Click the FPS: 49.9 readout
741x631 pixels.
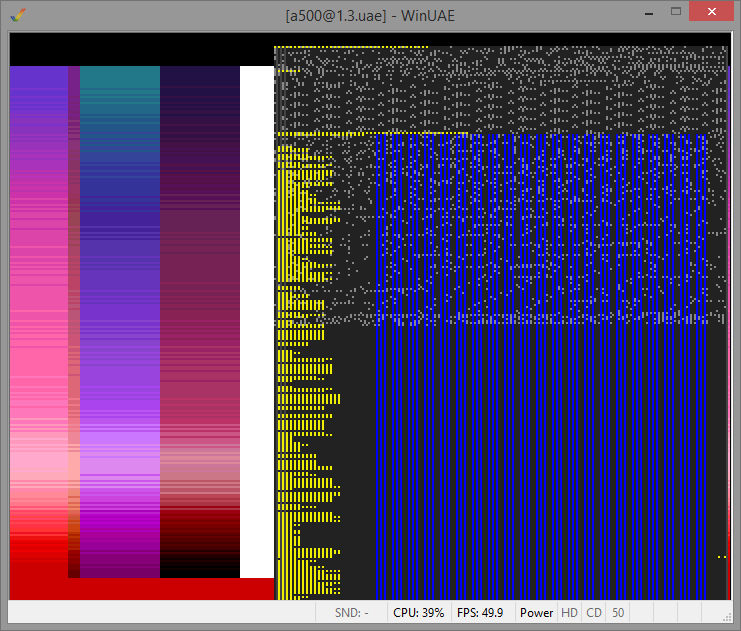point(480,613)
